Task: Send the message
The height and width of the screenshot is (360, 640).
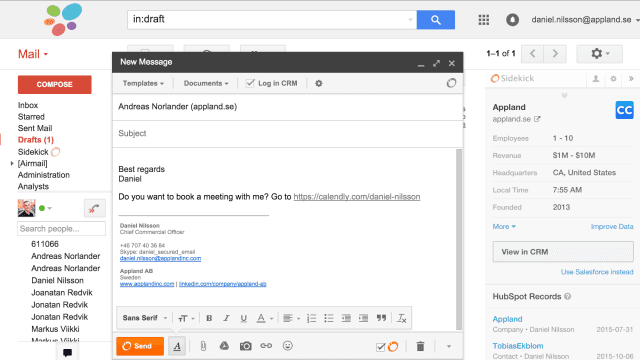Action: pos(140,346)
